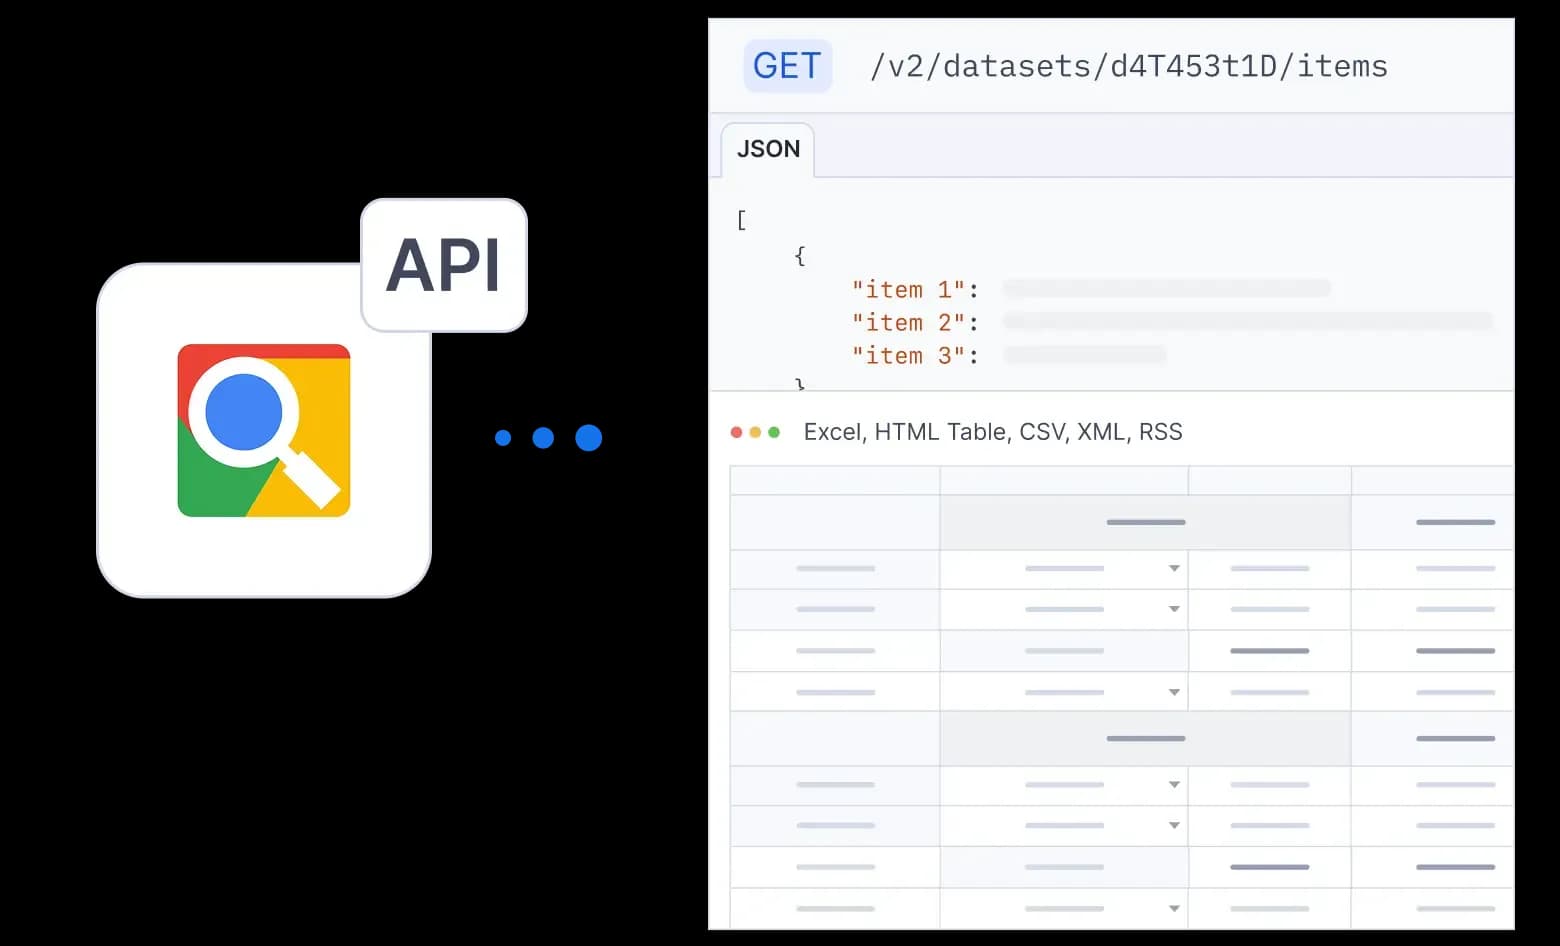Image resolution: width=1560 pixels, height=946 pixels.
Task: Click the API badge label
Action: click(443, 266)
